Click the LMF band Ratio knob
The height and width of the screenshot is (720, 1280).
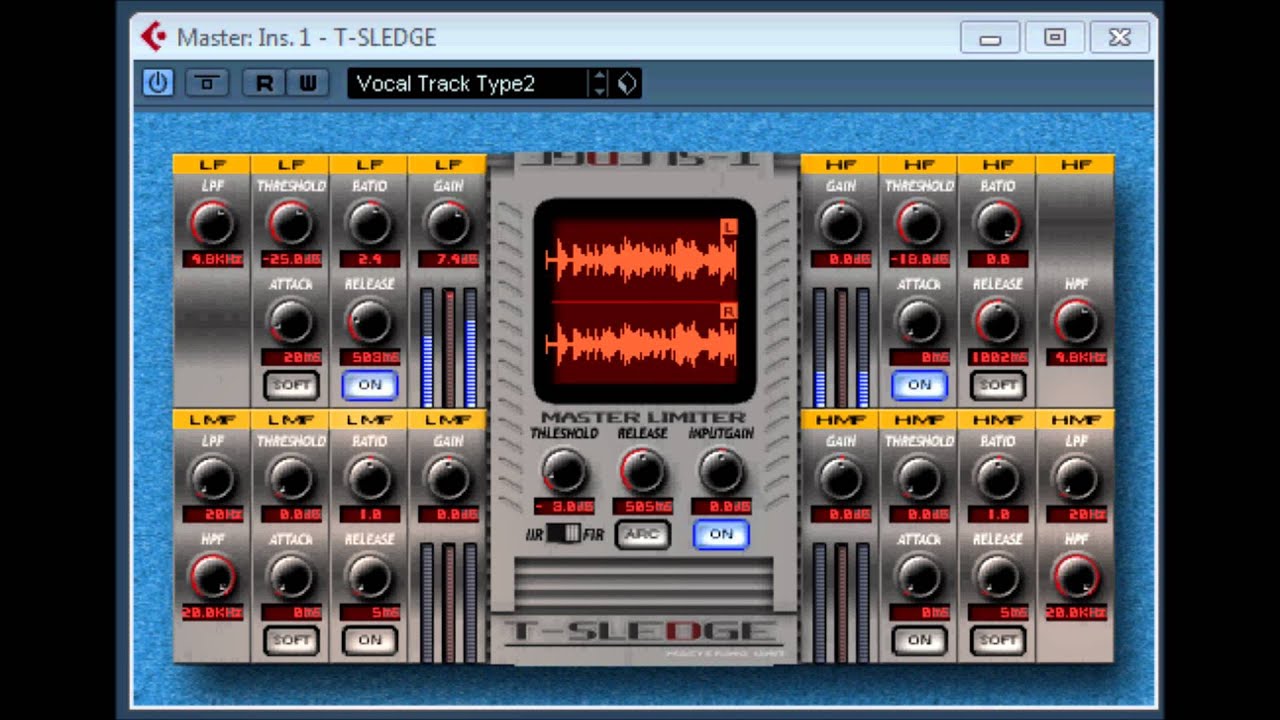click(x=370, y=478)
